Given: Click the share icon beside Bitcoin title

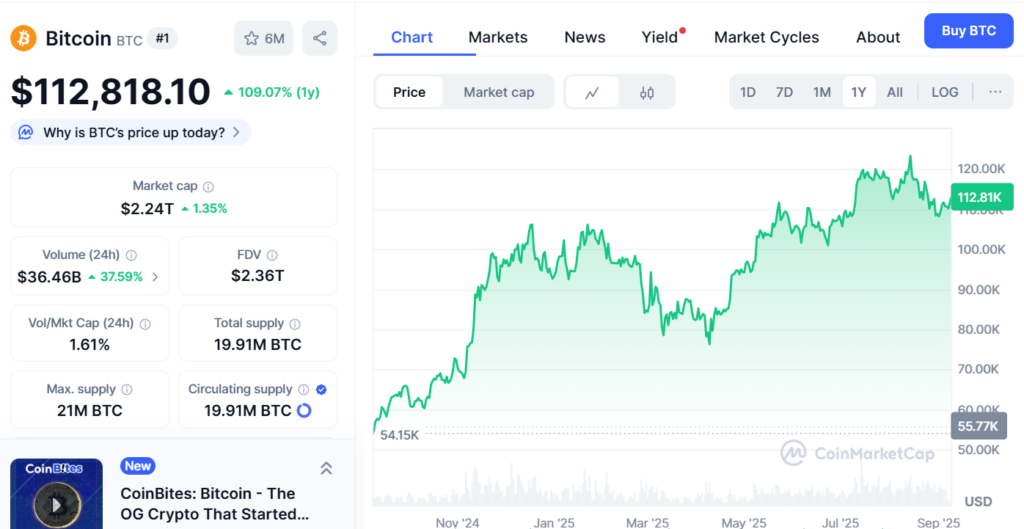Looking at the screenshot, I should [320, 39].
